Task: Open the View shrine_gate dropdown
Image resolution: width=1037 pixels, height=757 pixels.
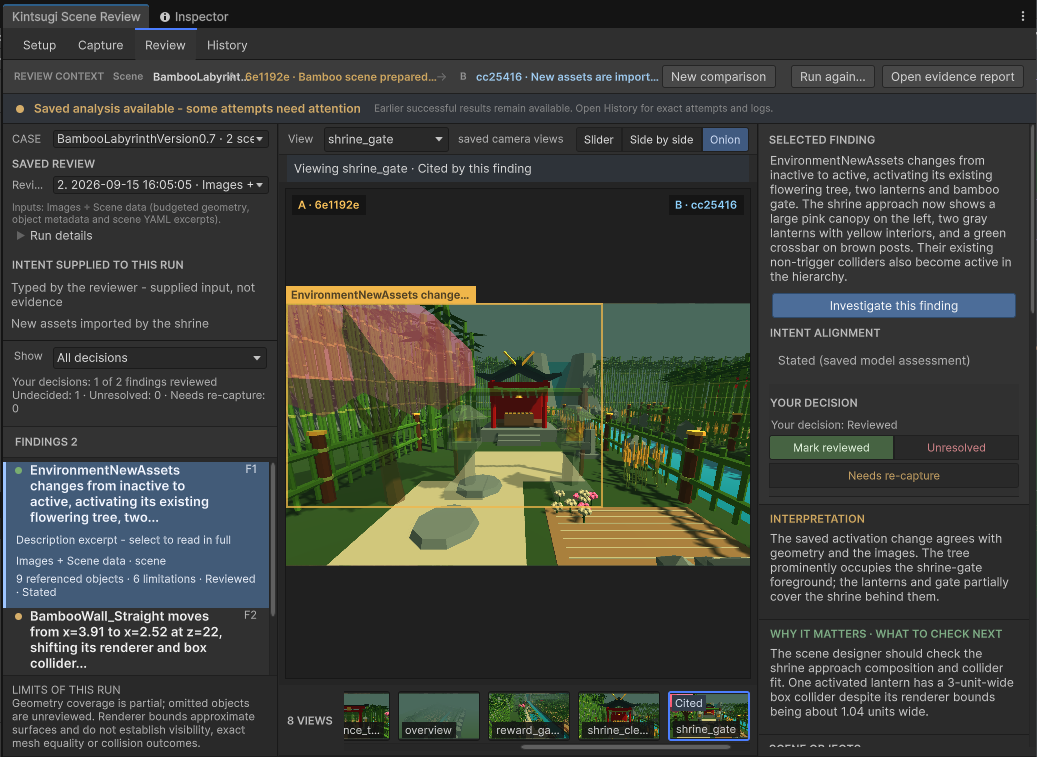Action: coord(386,139)
